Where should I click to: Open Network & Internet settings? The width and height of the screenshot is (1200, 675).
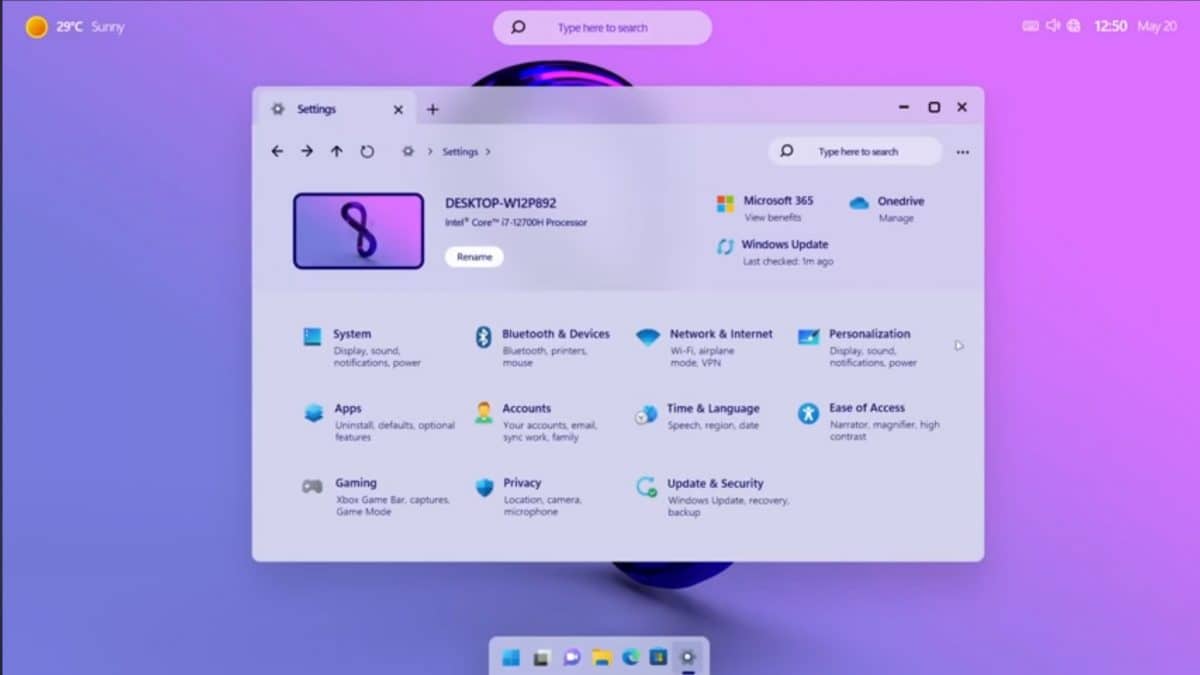pyautogui.click(x=720, y=334)
